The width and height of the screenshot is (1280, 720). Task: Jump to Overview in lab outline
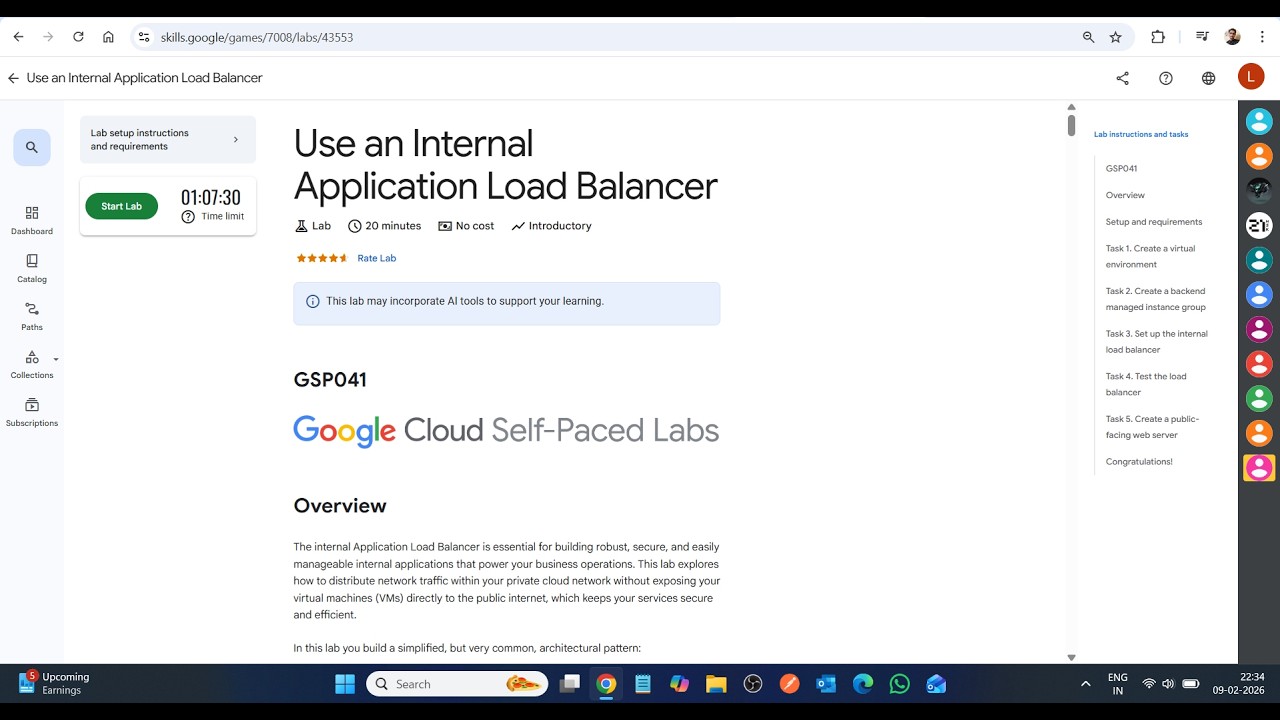tap(1125, 195)
